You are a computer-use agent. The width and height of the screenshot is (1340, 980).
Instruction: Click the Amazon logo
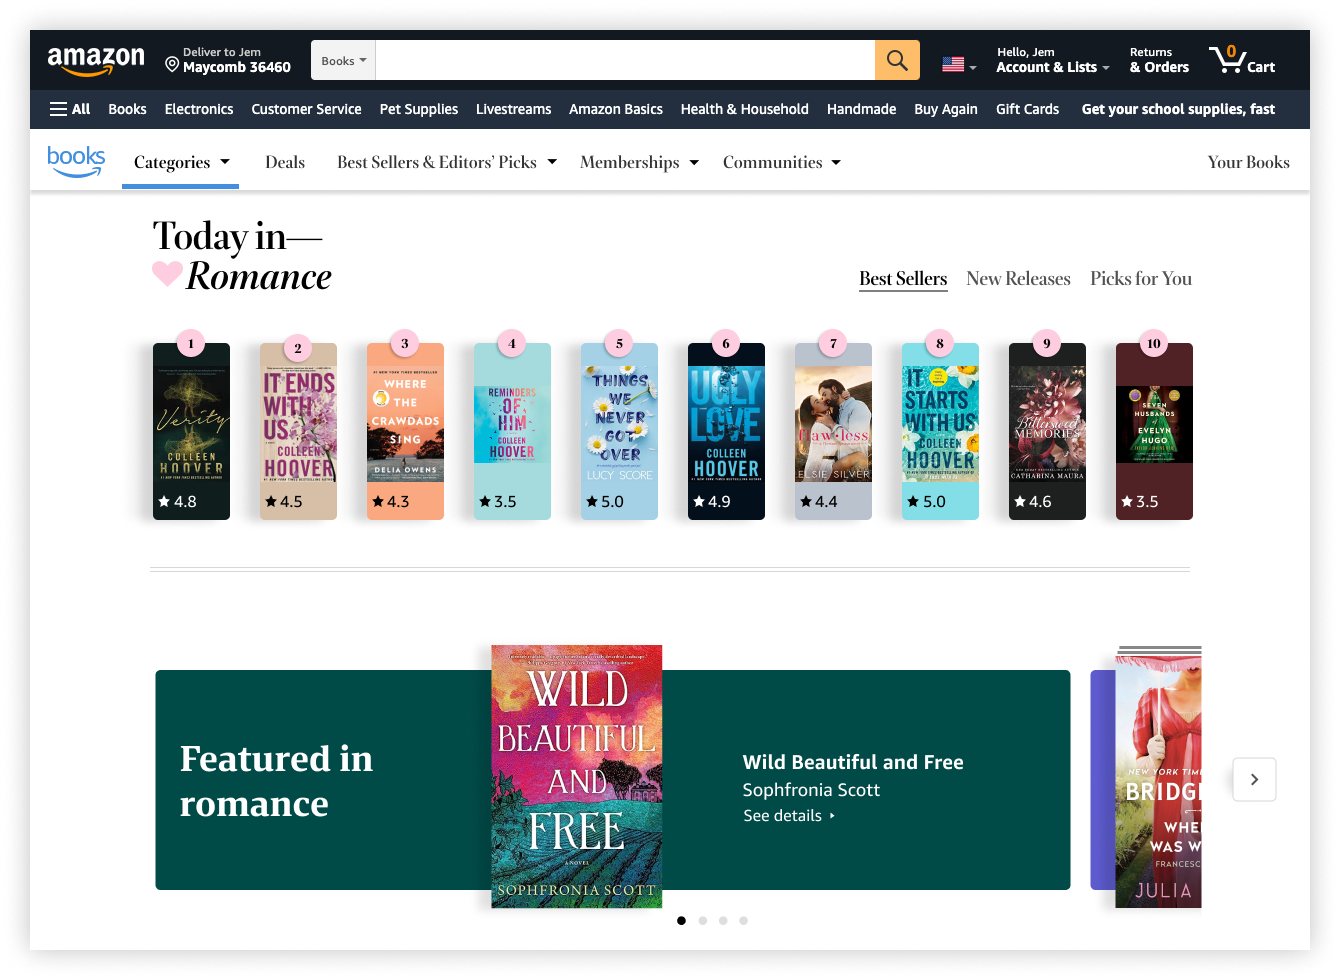coord(96,61)
